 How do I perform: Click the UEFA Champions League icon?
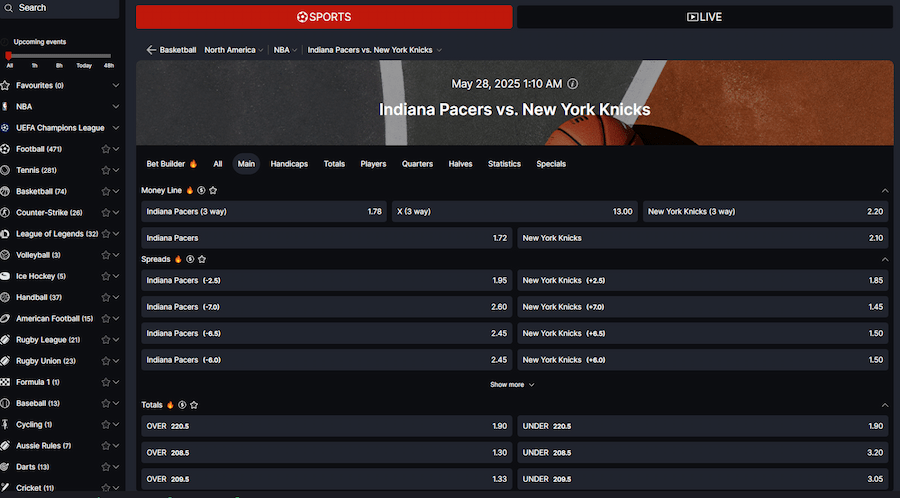[5, 128]
